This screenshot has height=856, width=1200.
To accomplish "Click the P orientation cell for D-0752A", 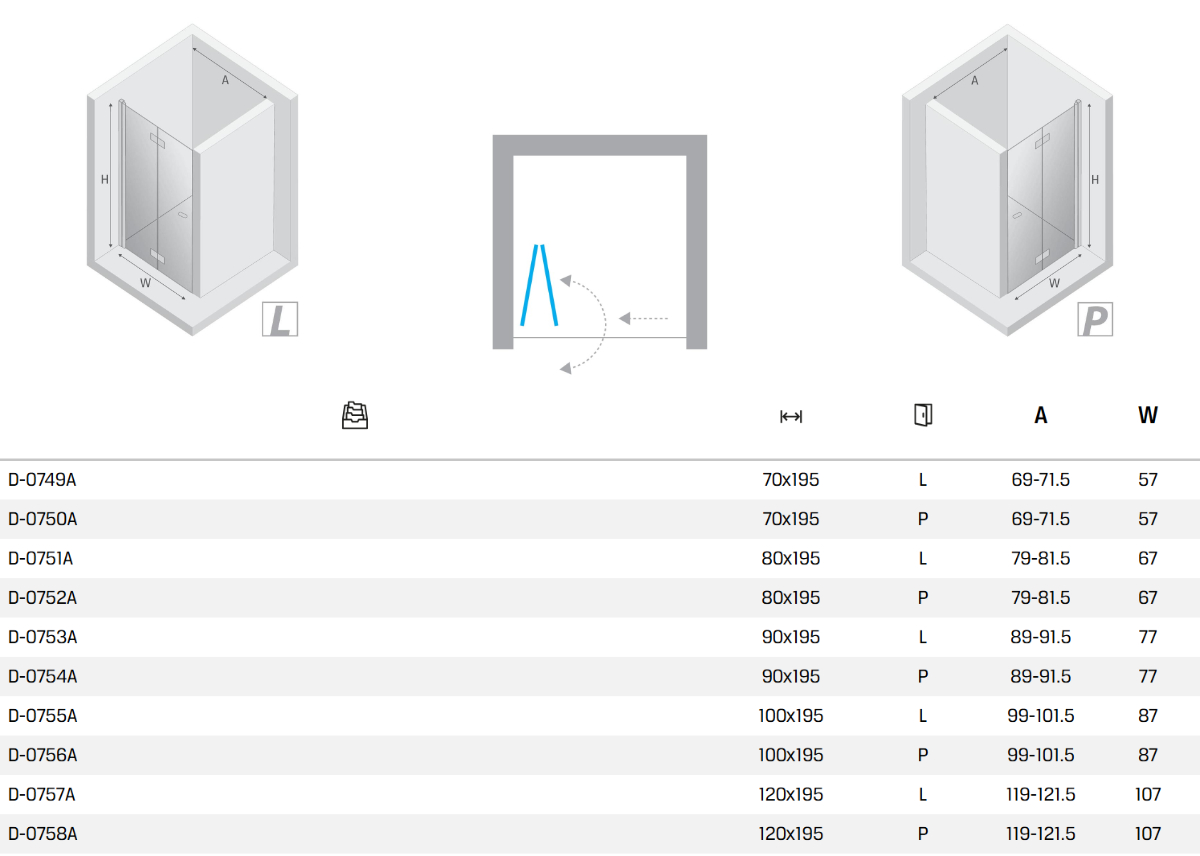I will (x=923, y=598).
